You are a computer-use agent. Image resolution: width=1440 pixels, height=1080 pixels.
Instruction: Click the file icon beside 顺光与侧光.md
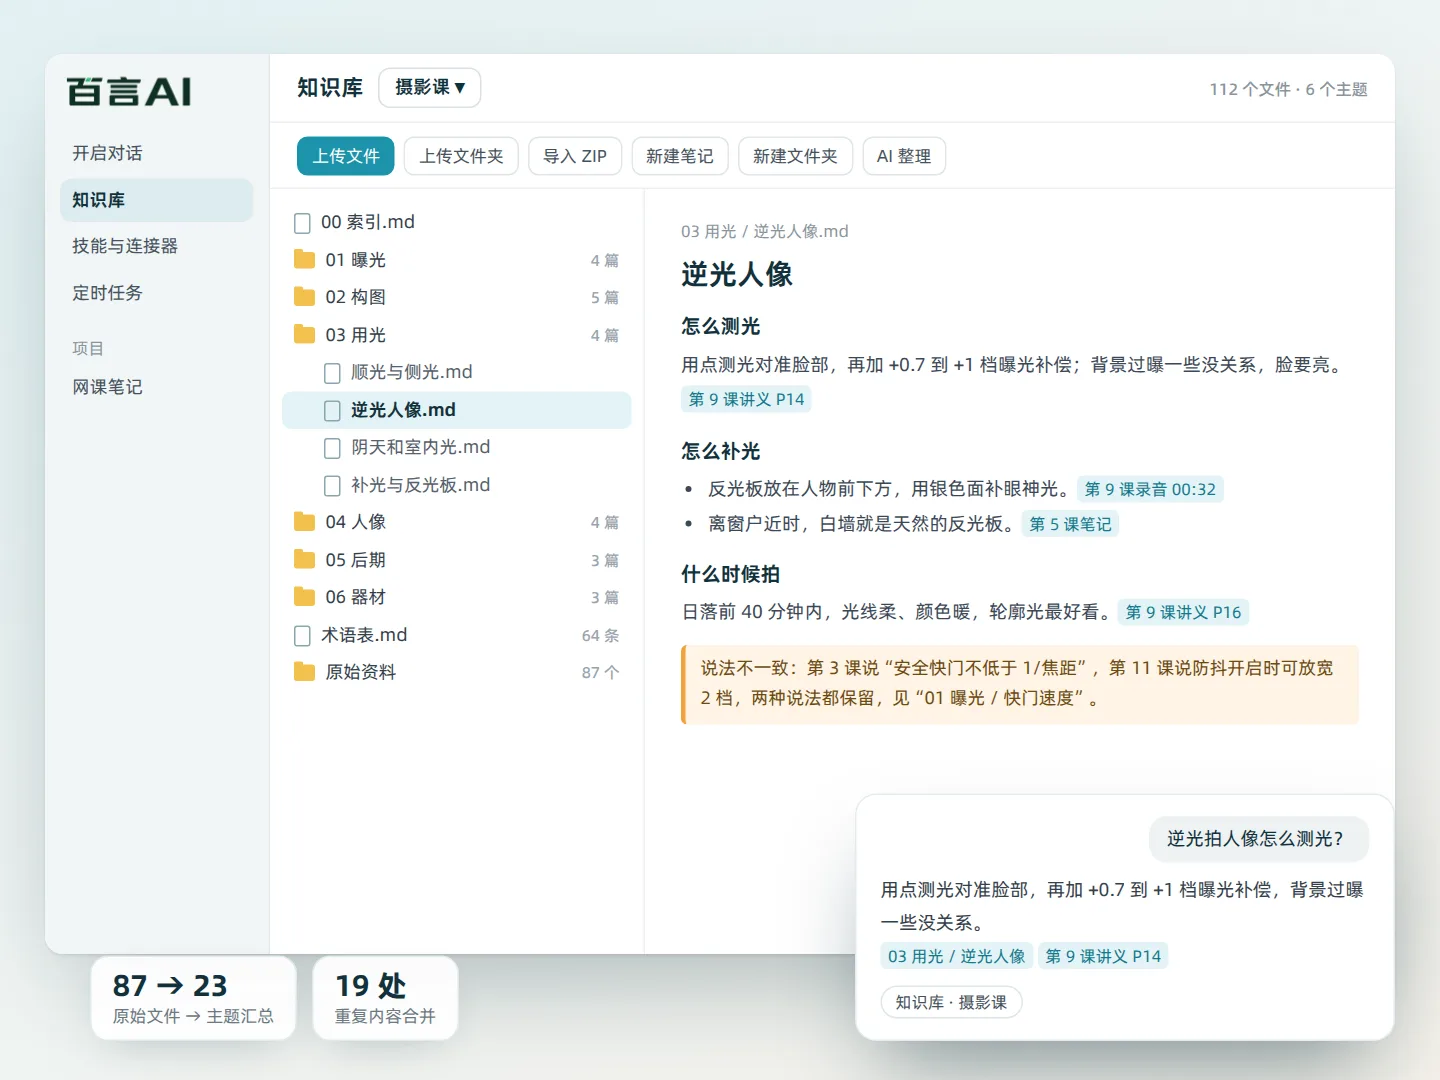(x=332, y=373)
